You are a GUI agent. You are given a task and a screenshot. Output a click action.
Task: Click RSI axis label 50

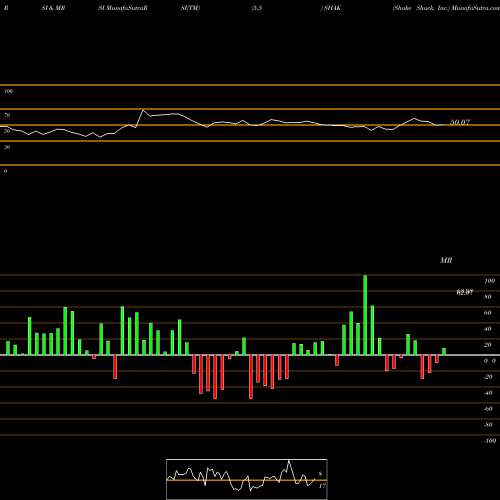tap(7, 131)
